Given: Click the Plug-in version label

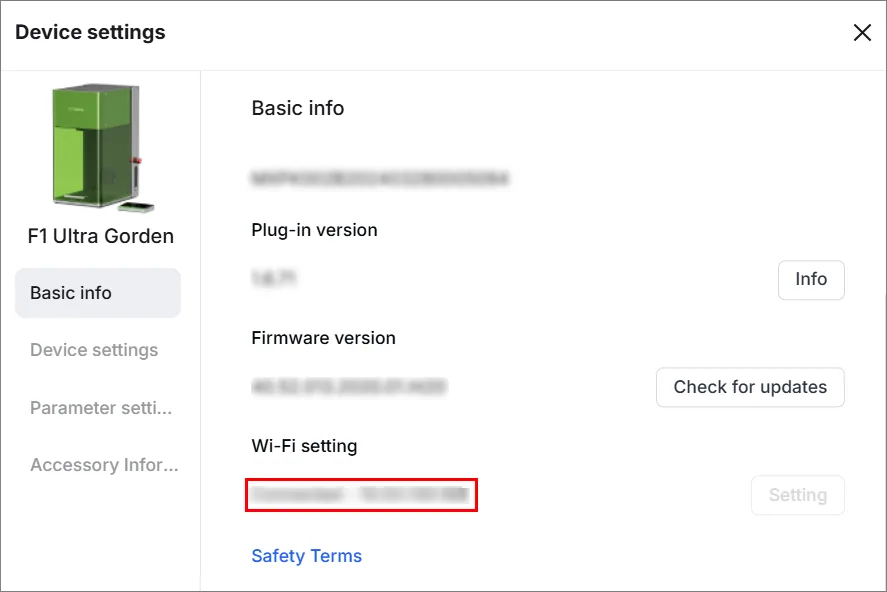Looking at the screenshot, I should pos(314,230).
